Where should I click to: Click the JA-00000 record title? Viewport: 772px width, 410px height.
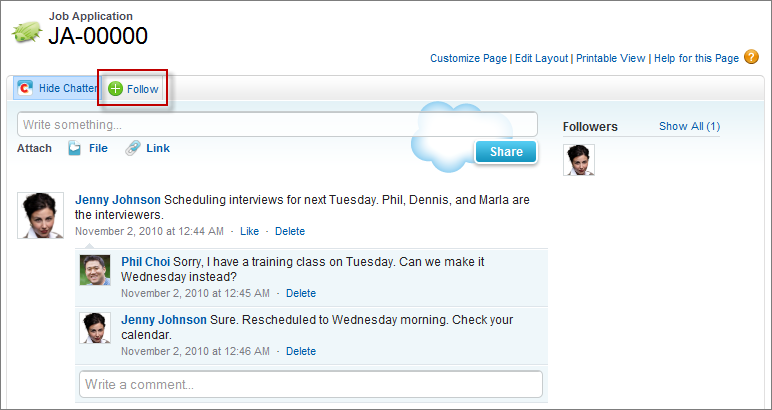(x=98, y=36)
